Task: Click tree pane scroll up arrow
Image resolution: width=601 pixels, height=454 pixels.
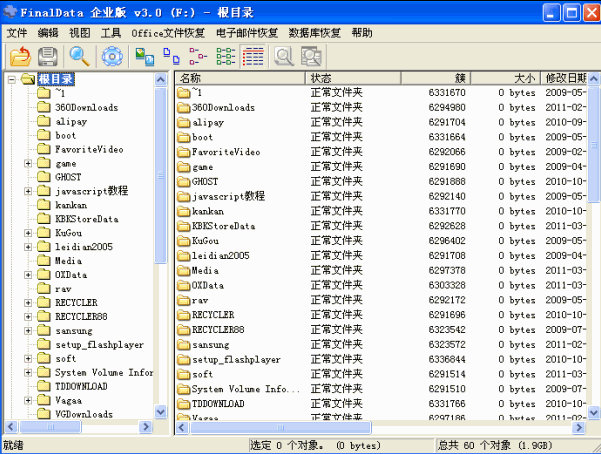Action: (x=161, y=79)
